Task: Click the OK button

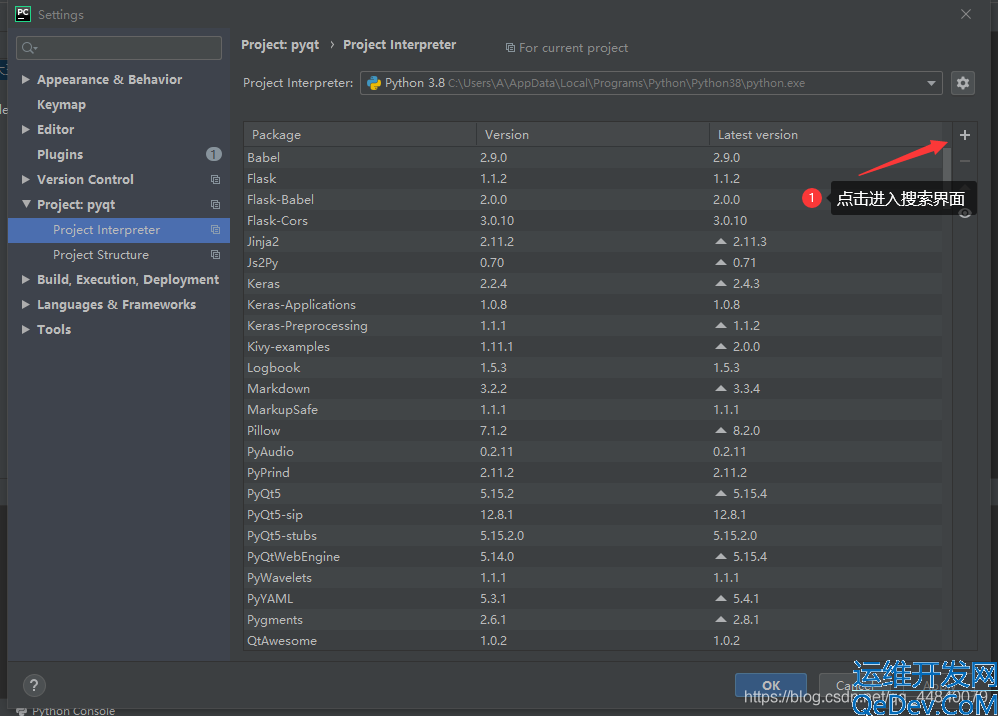Action: [x=771, y=685]
